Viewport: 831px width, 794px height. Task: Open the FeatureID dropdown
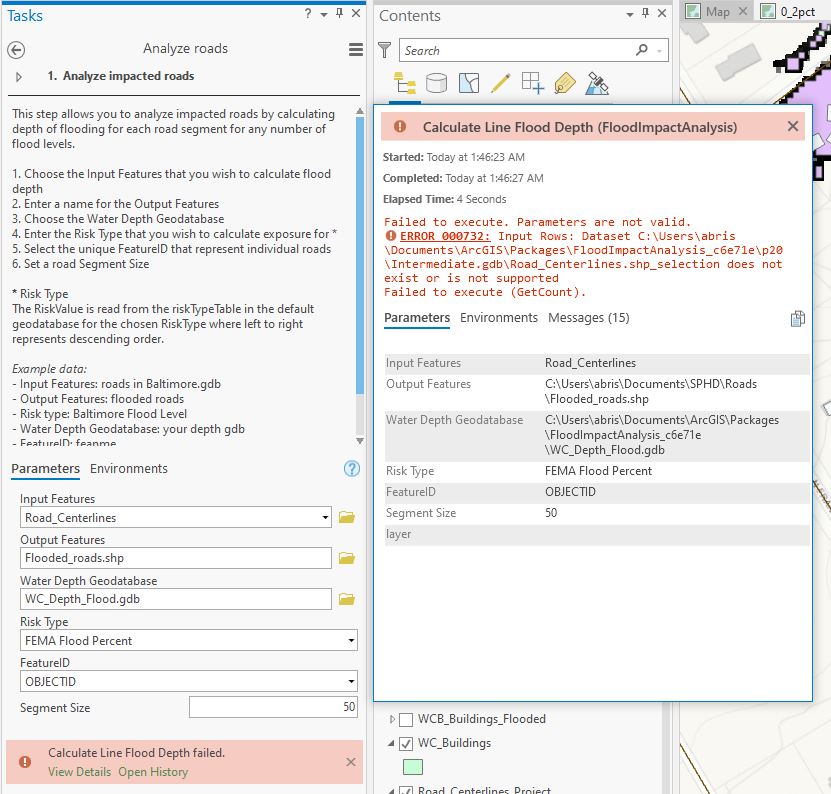point(351,680)
